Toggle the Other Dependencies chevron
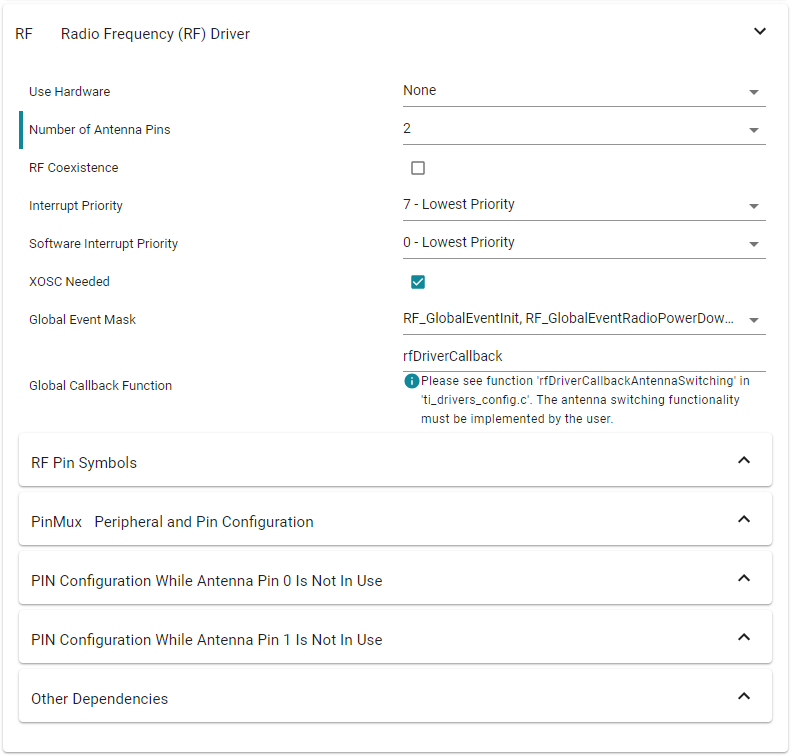 click(x=743, y=697)
